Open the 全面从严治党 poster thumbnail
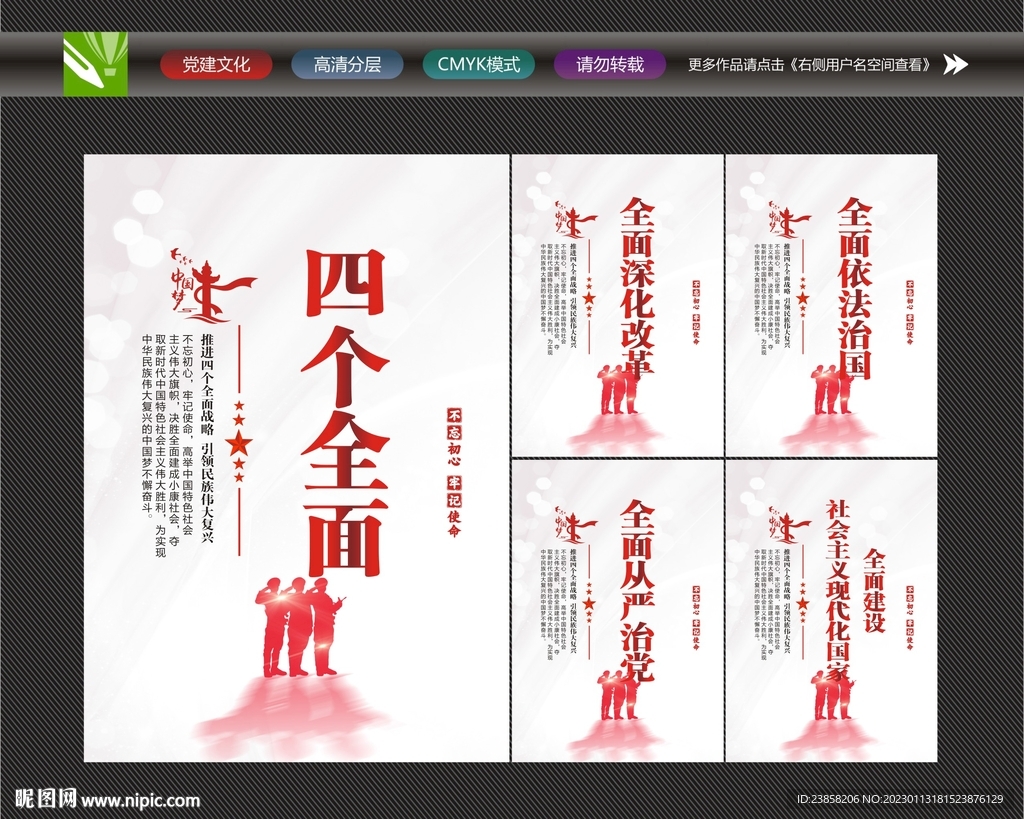 pos(618,611)
